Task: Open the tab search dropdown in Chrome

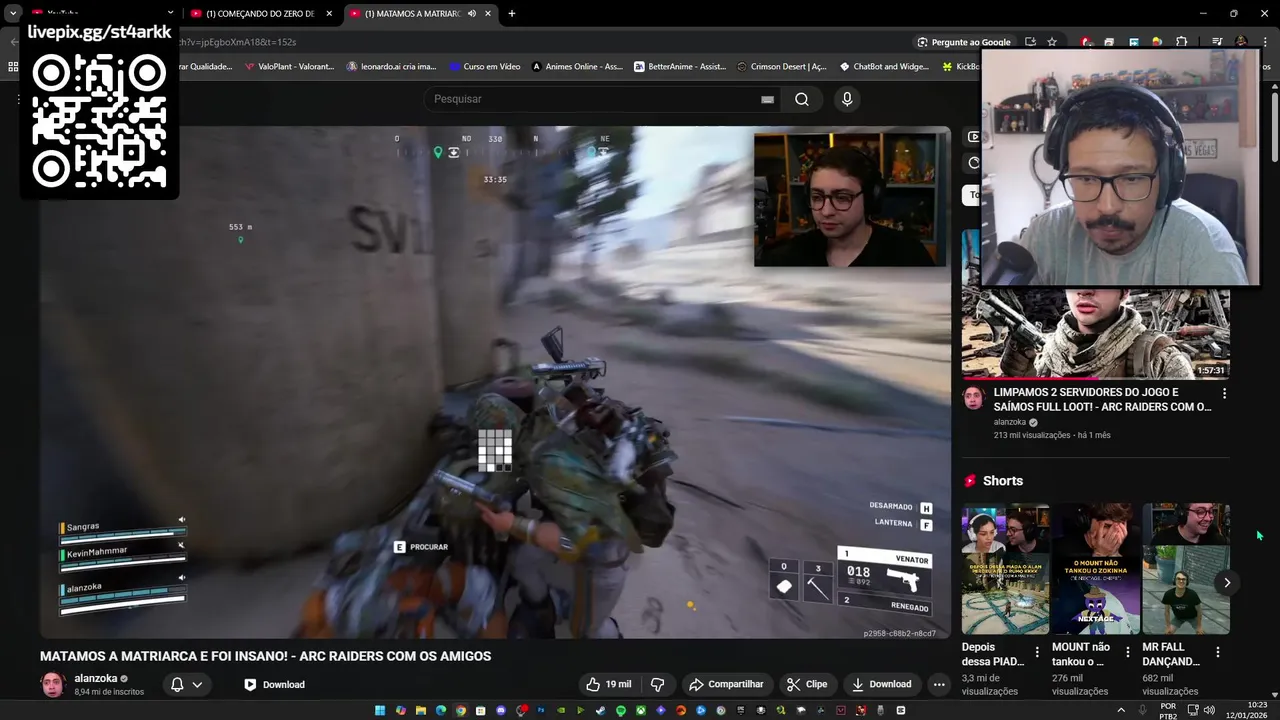Action: tap(13, 14)
